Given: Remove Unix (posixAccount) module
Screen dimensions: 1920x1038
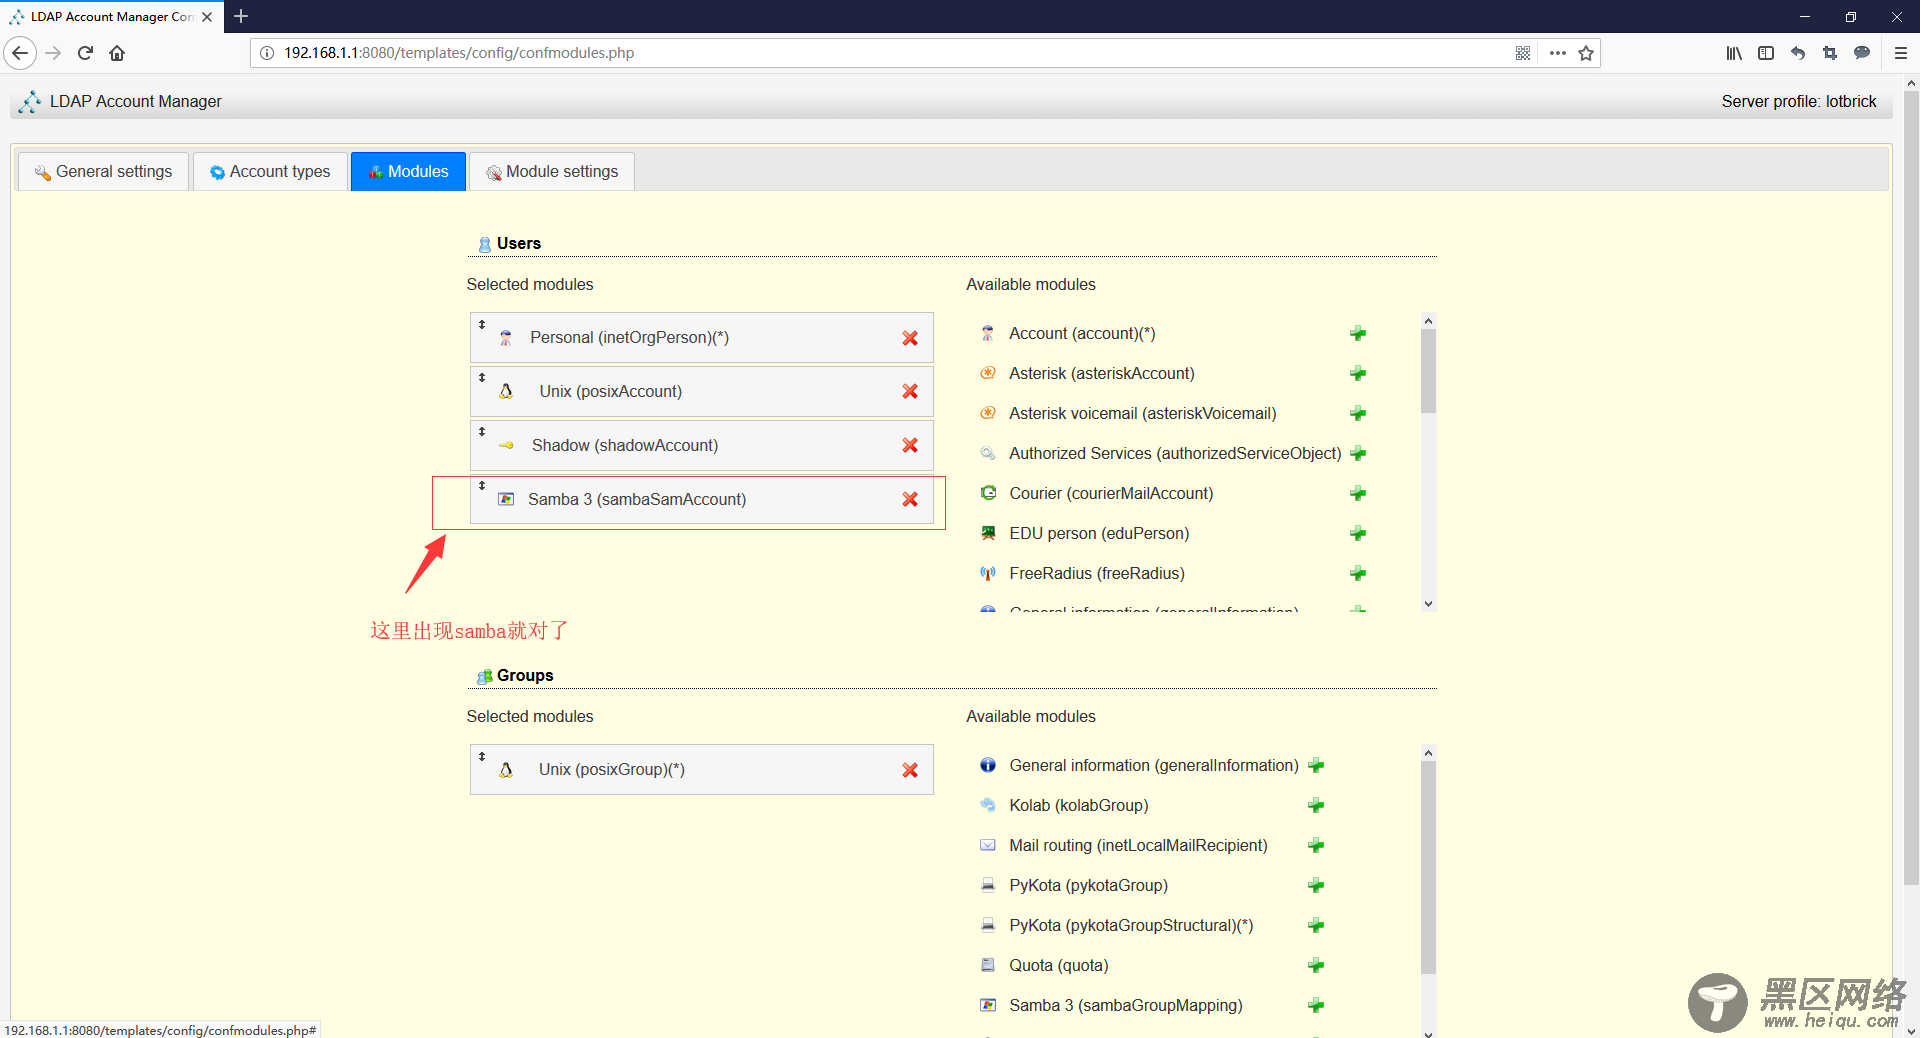Looking at the screenshot, I should [910, 392].
